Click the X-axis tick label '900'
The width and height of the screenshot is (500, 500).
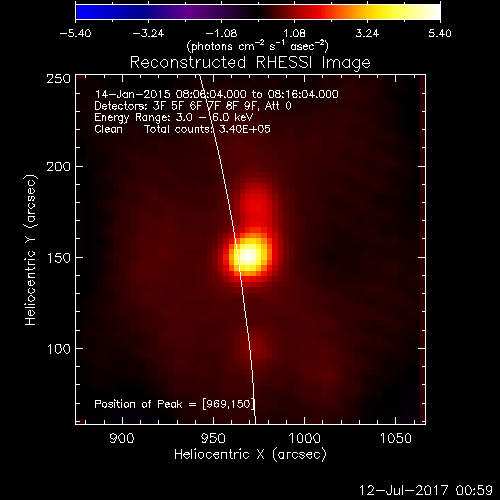[122, 438]
